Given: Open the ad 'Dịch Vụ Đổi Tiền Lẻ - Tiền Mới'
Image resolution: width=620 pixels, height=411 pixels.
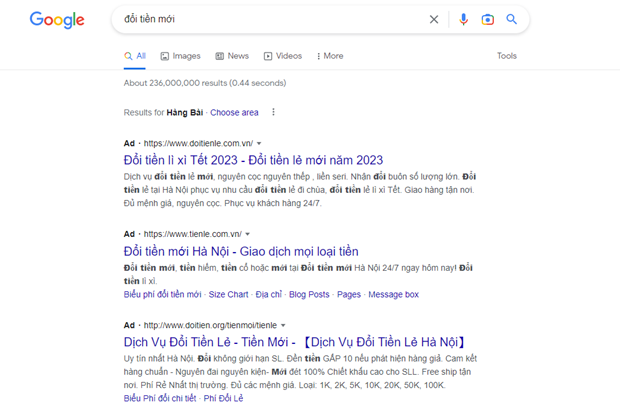Looking at the screenshot, I should point(294,342).
